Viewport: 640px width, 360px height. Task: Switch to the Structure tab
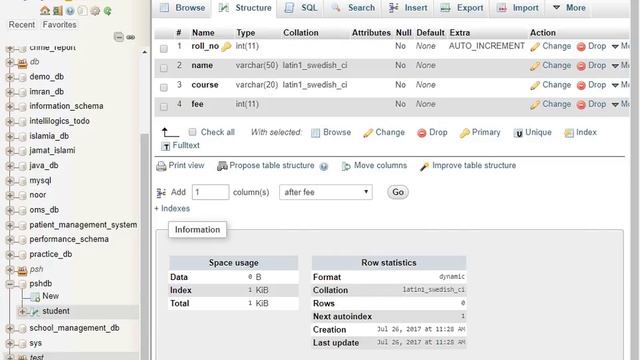(x=245, y=8)
